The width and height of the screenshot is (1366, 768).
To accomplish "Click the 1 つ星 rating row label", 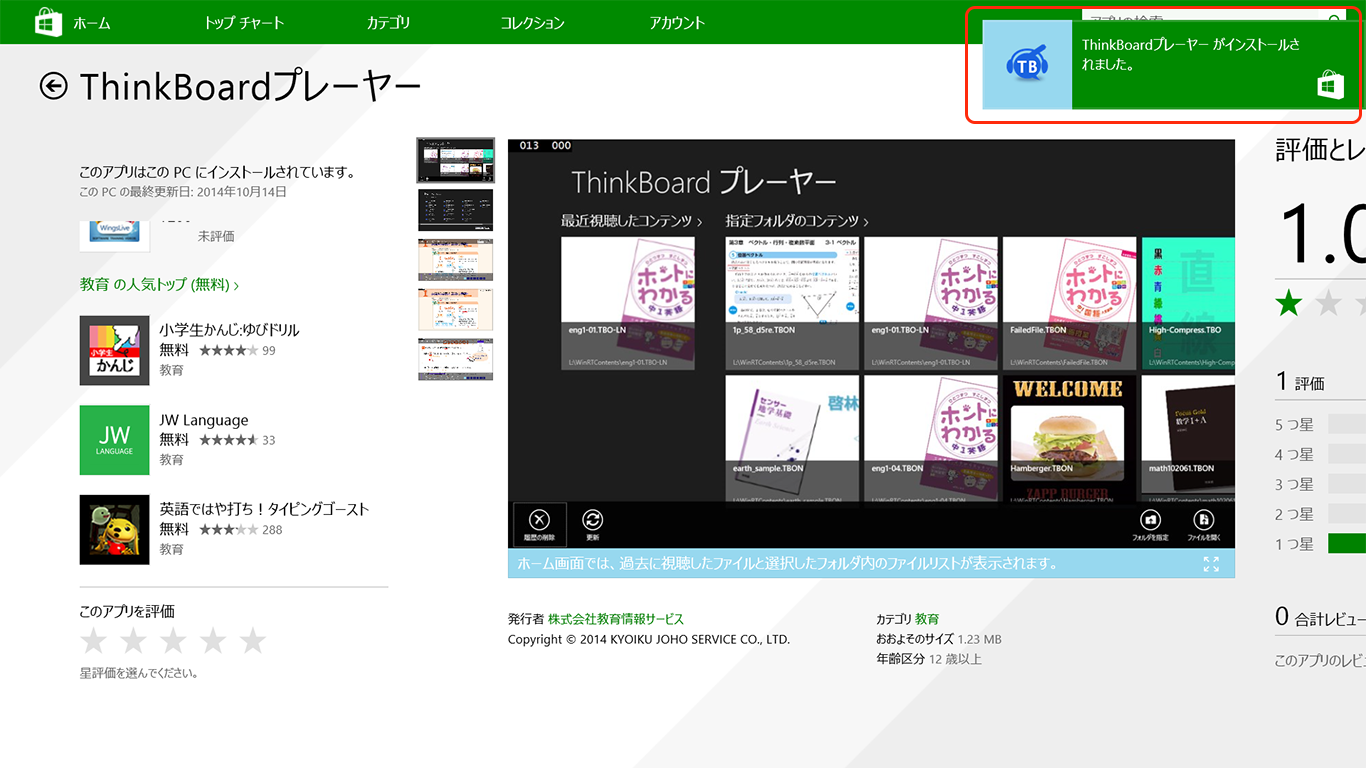I will (x=1294, y=544).
